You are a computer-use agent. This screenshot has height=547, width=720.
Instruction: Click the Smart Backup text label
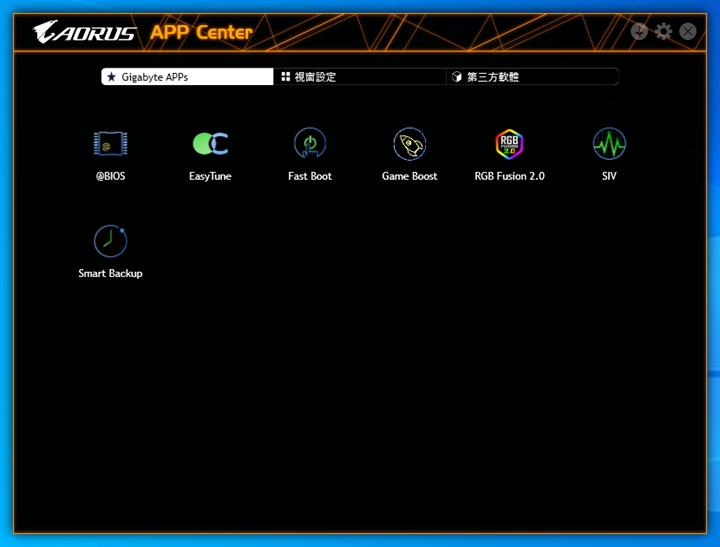tap(110, 273)
